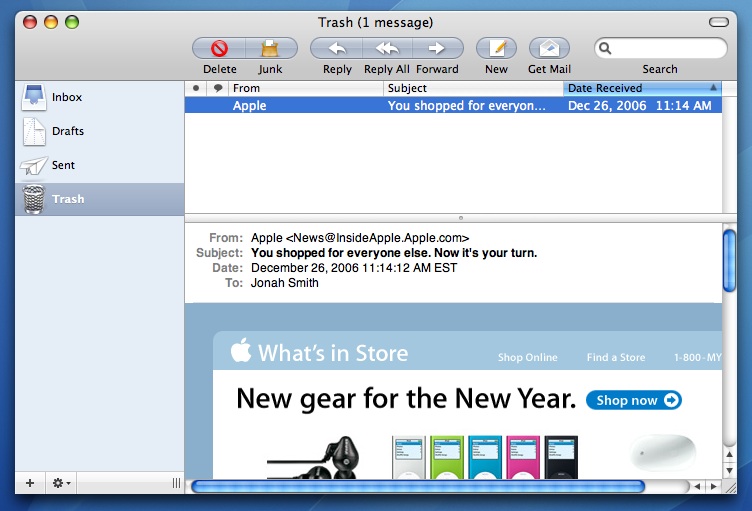Click the Reply arrow icon

click(337, 48)
